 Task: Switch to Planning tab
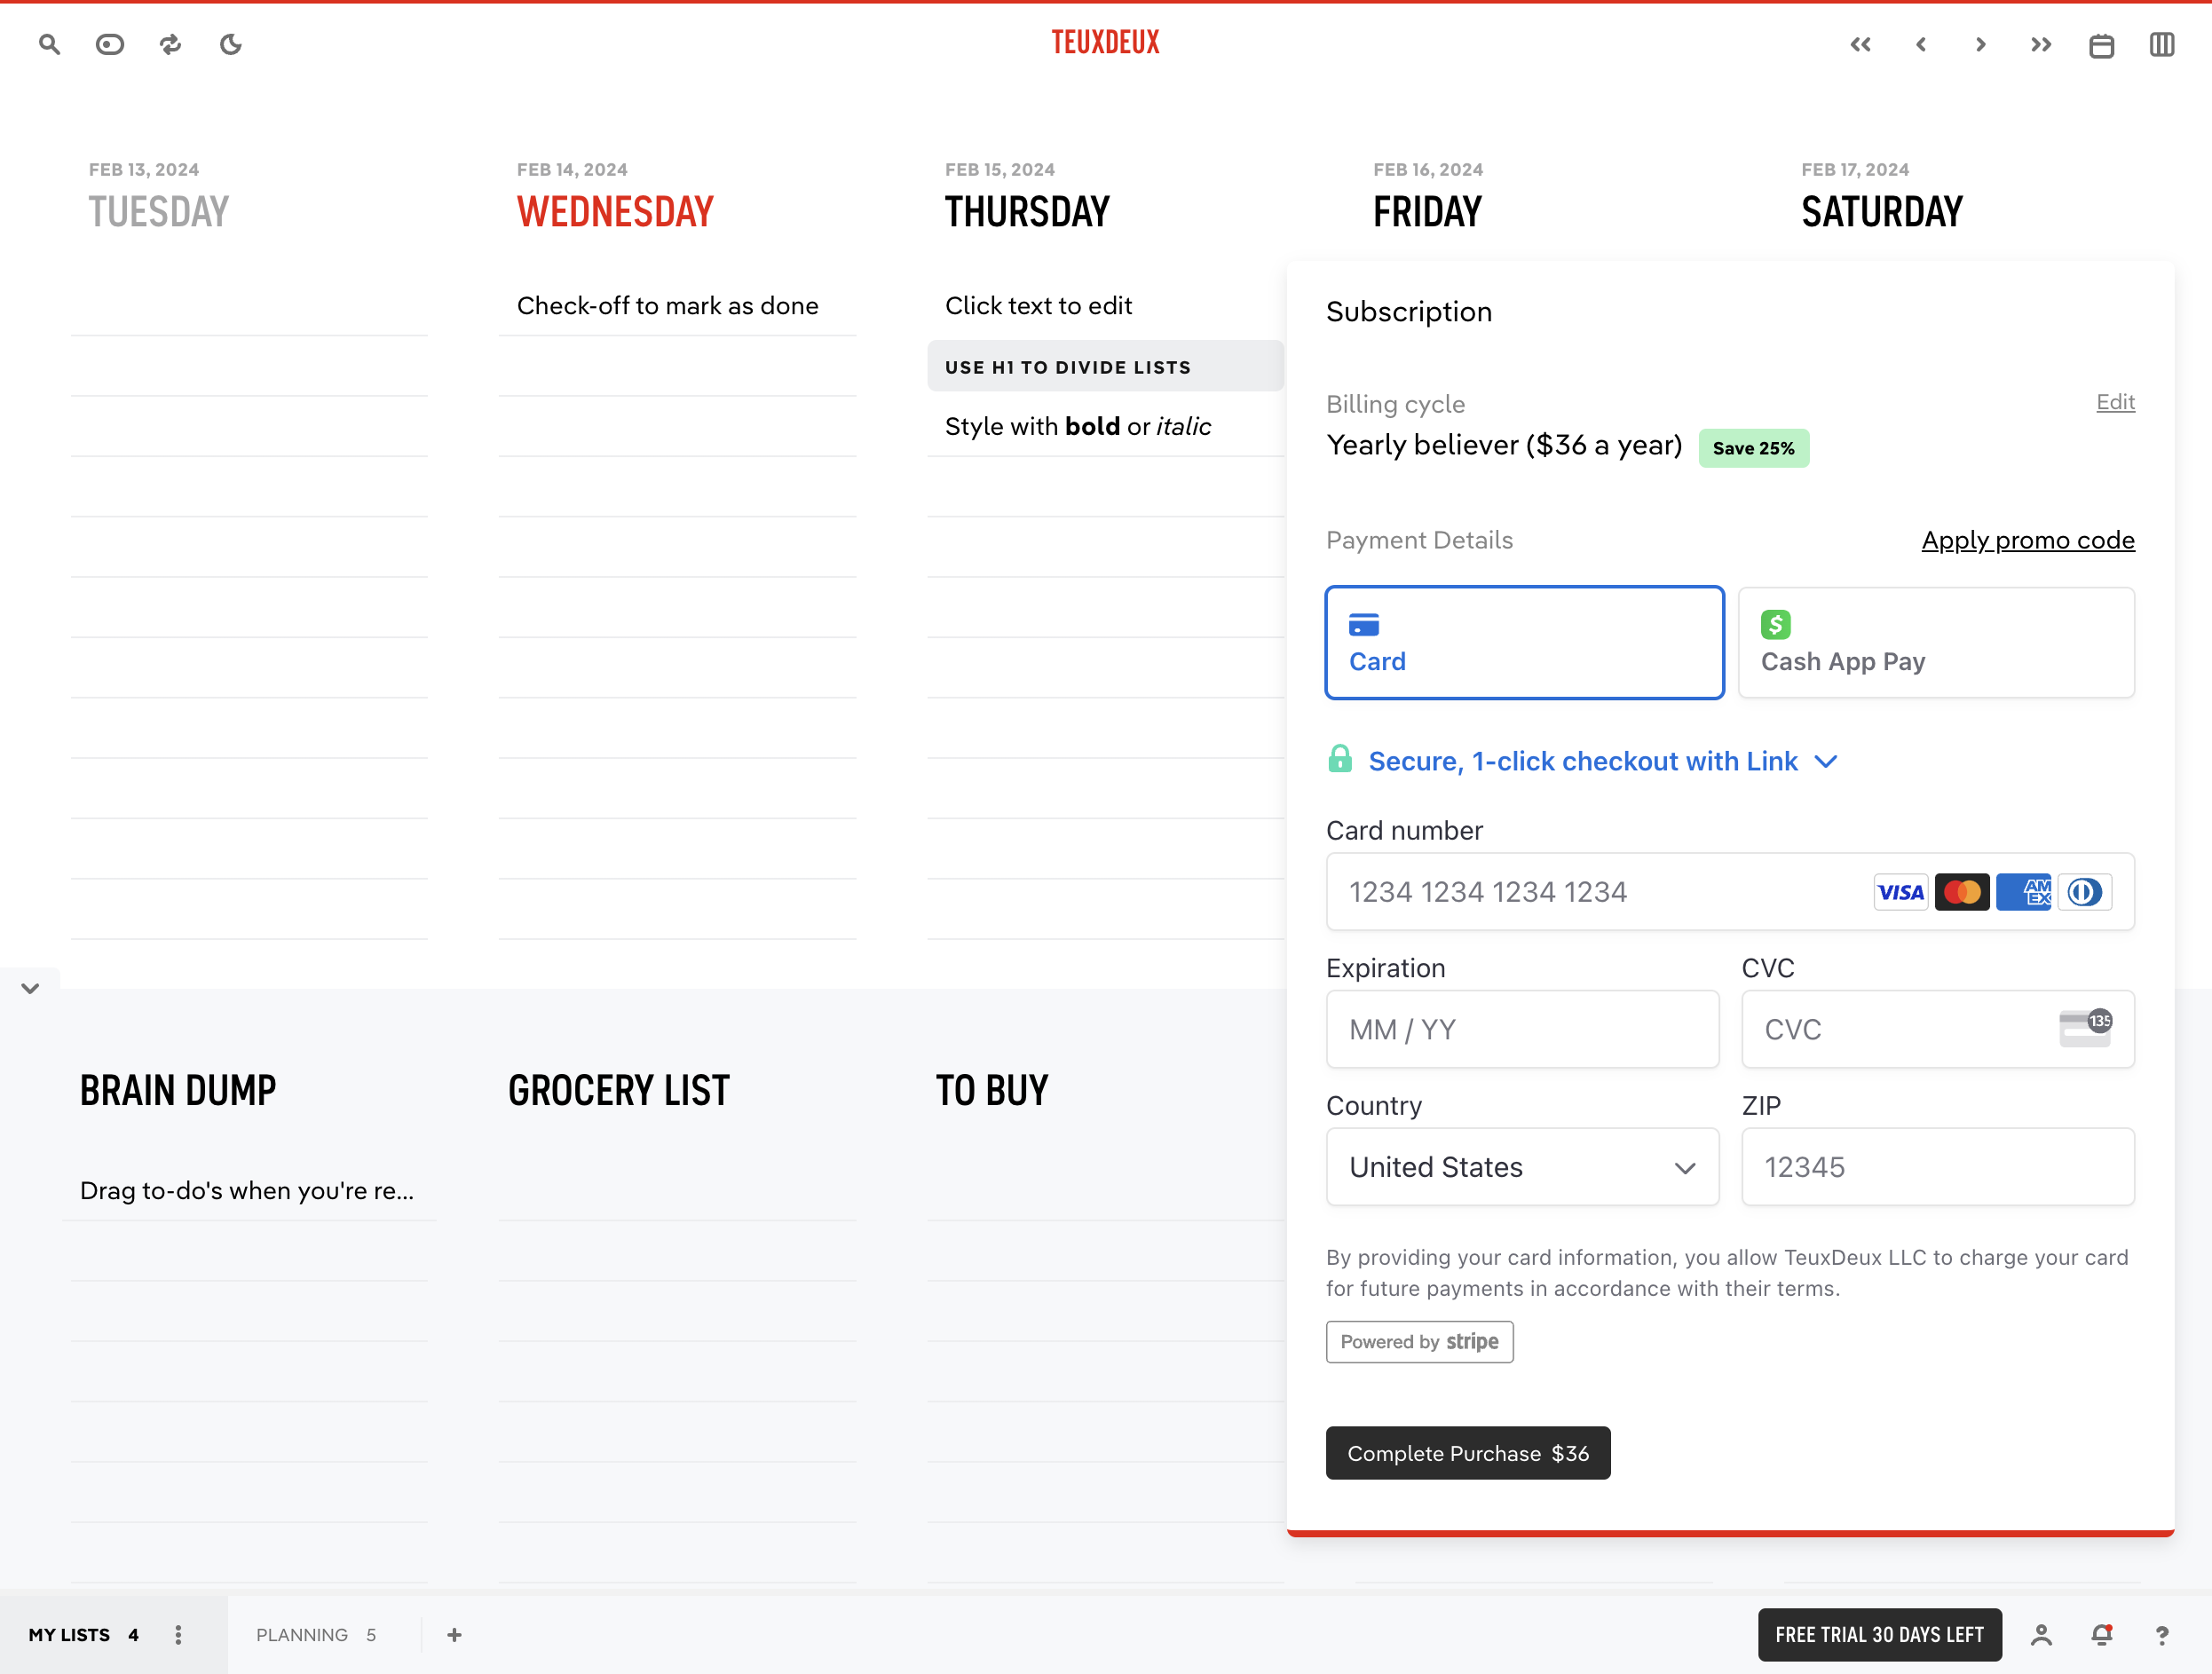click(316, 1634)
